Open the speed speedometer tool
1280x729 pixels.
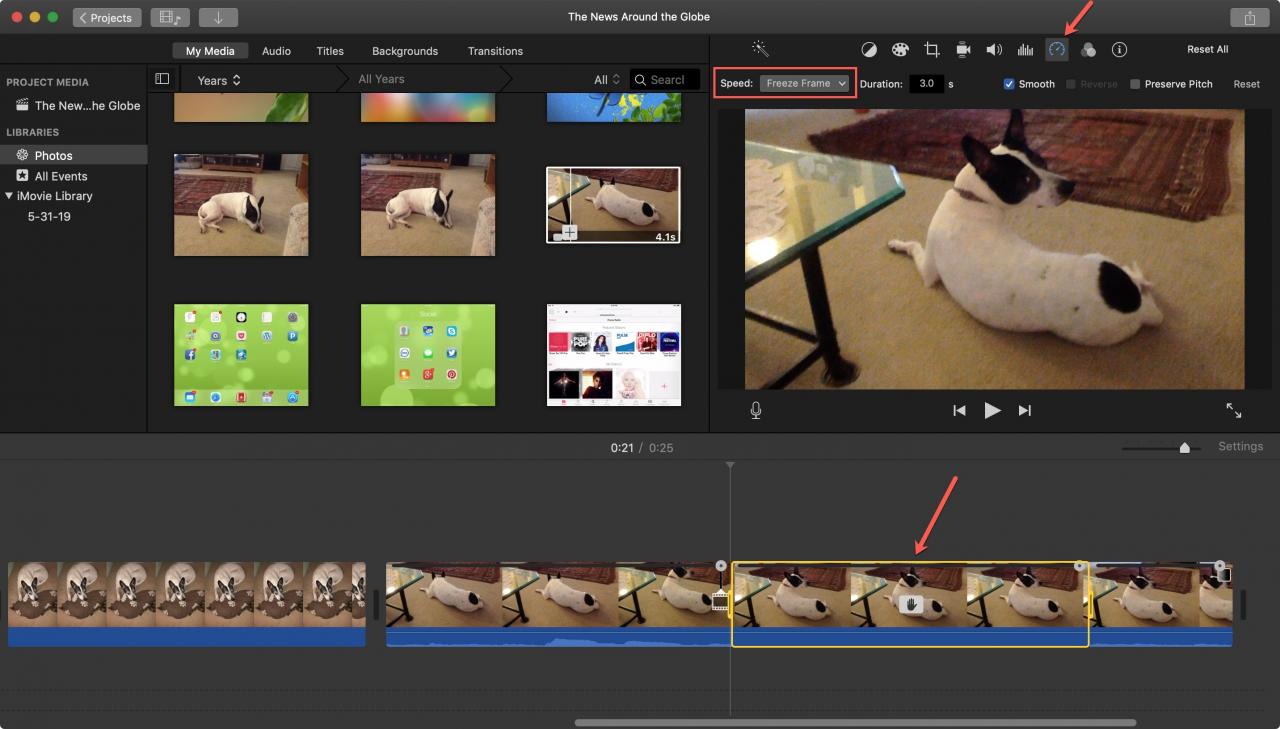coord(1057,50)
